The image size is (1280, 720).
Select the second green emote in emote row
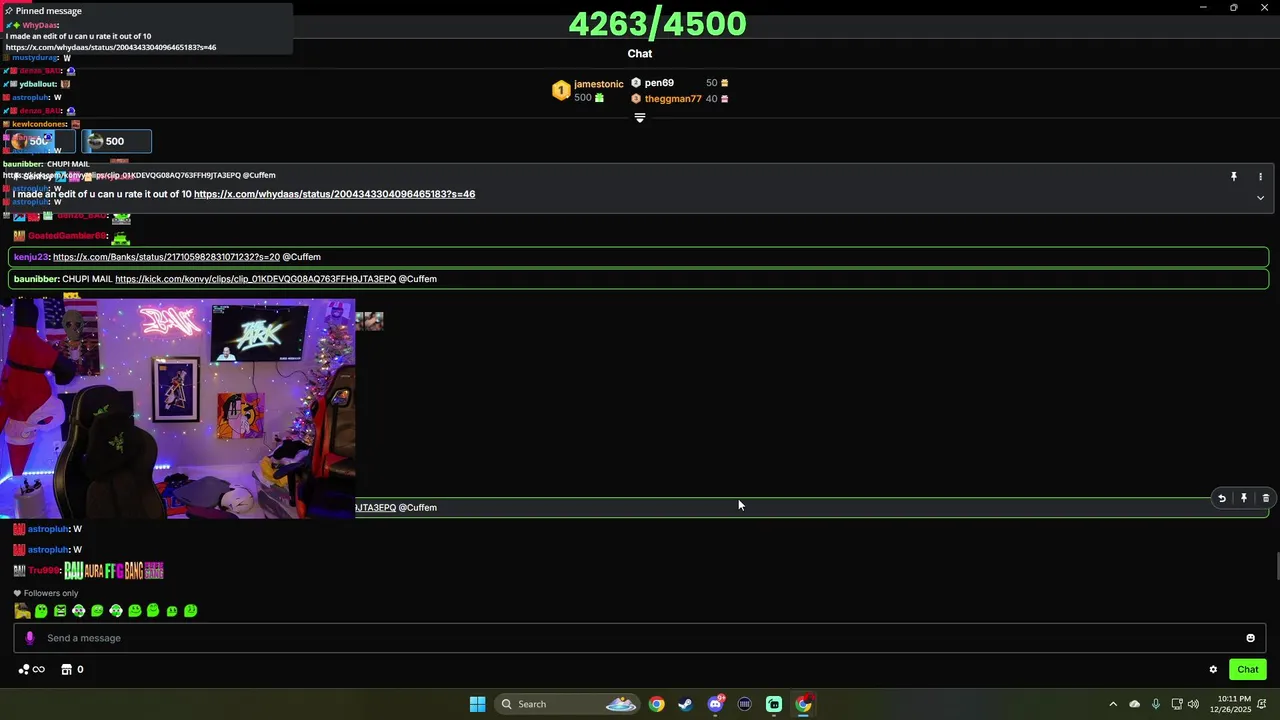click(x=41, y=611)
